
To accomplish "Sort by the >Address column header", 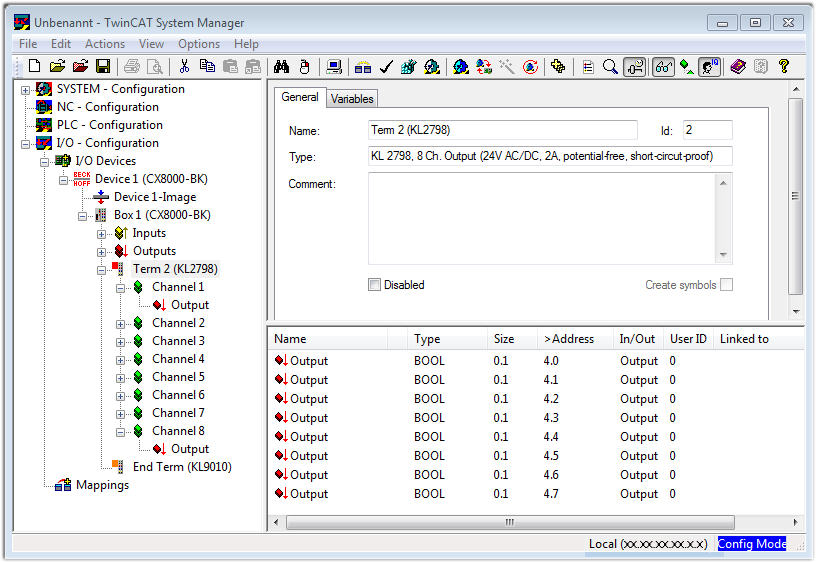I will 576,339.
